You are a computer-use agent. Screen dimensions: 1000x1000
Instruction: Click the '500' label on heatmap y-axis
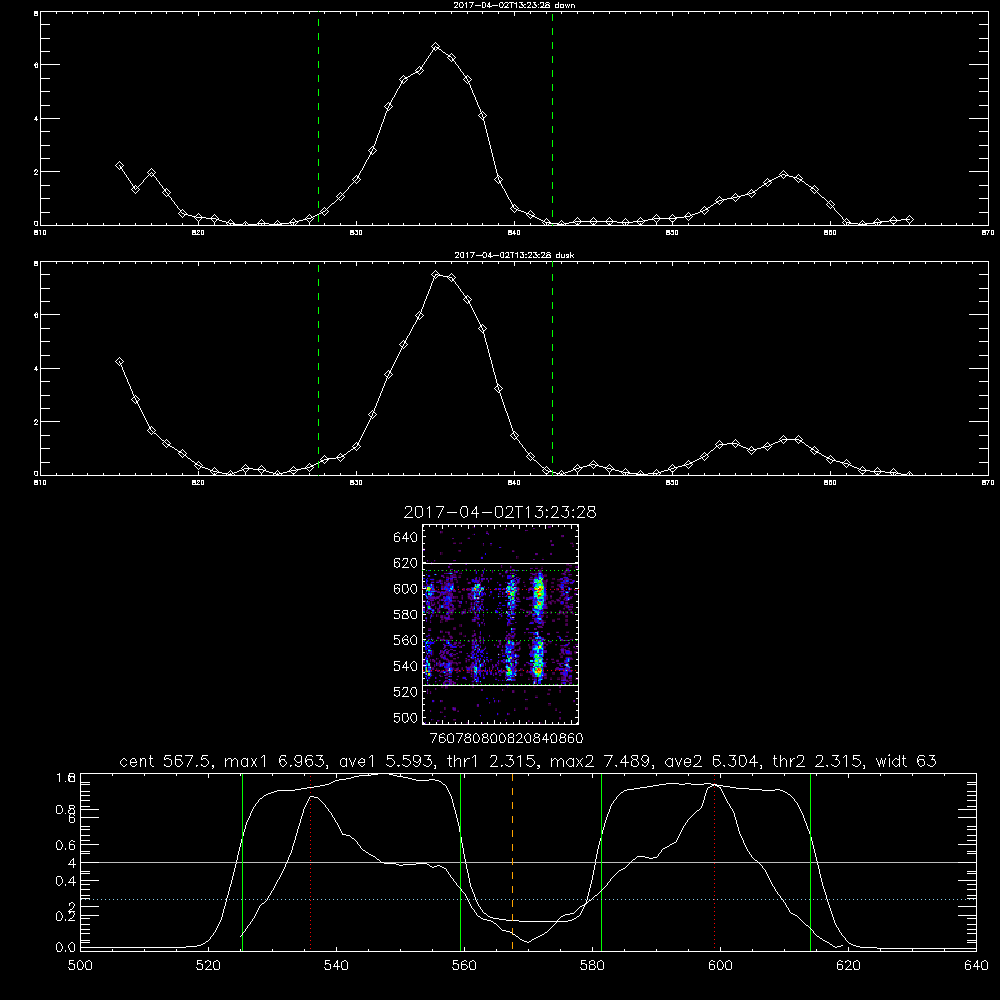pyautogui.click(x=405, y=717)
